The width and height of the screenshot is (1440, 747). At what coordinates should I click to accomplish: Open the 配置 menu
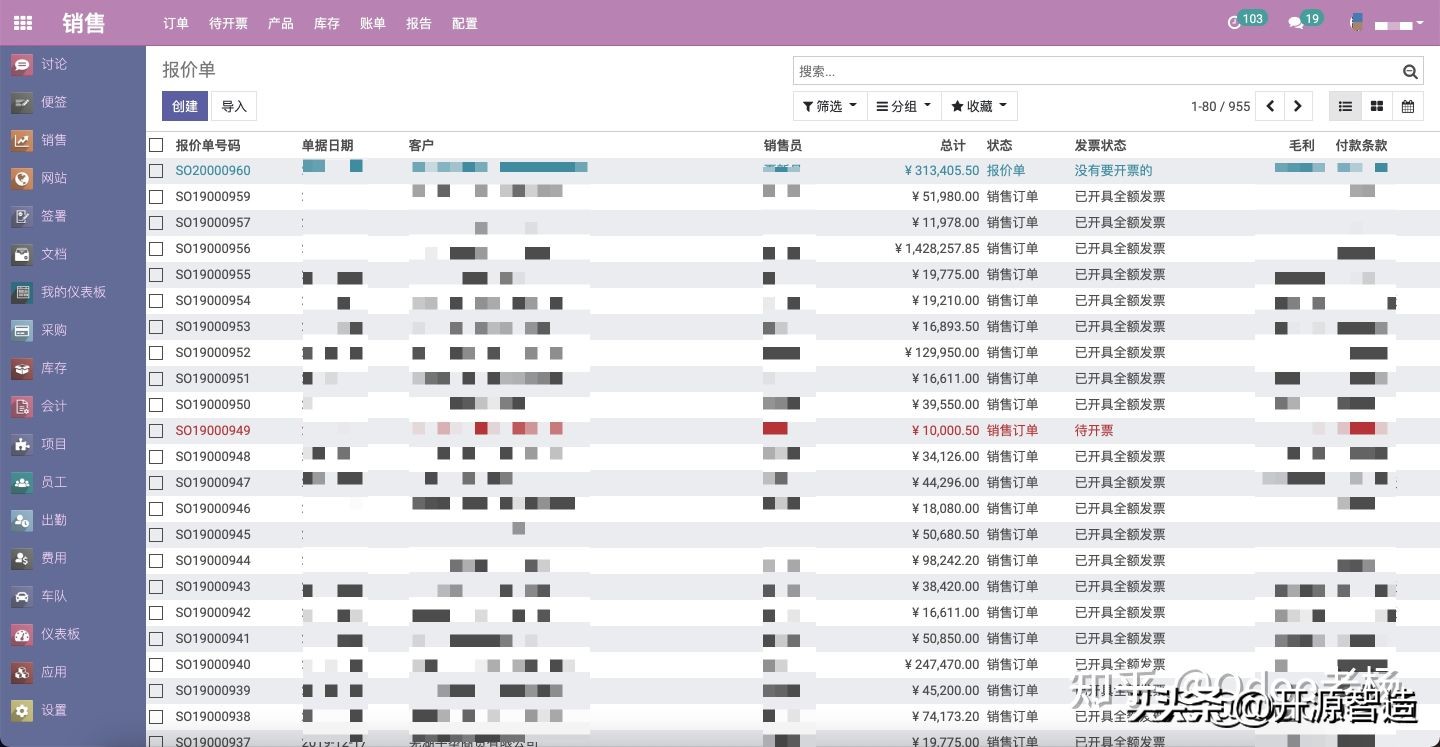(x=465, y=23)
